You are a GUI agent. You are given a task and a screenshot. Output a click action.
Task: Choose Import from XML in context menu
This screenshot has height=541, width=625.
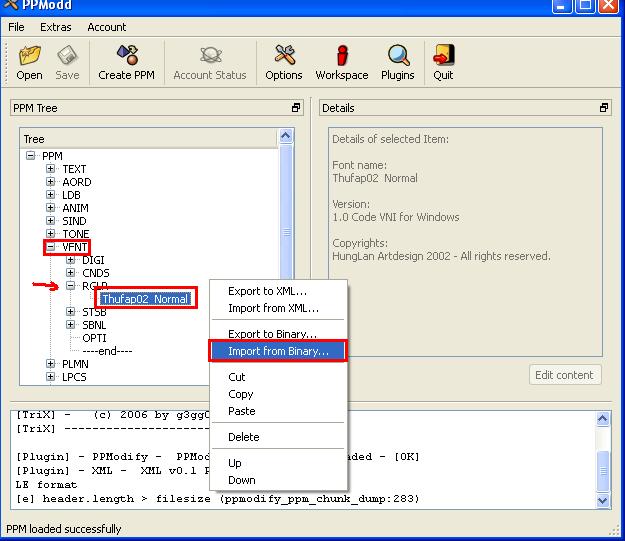(x=278, y=308)
